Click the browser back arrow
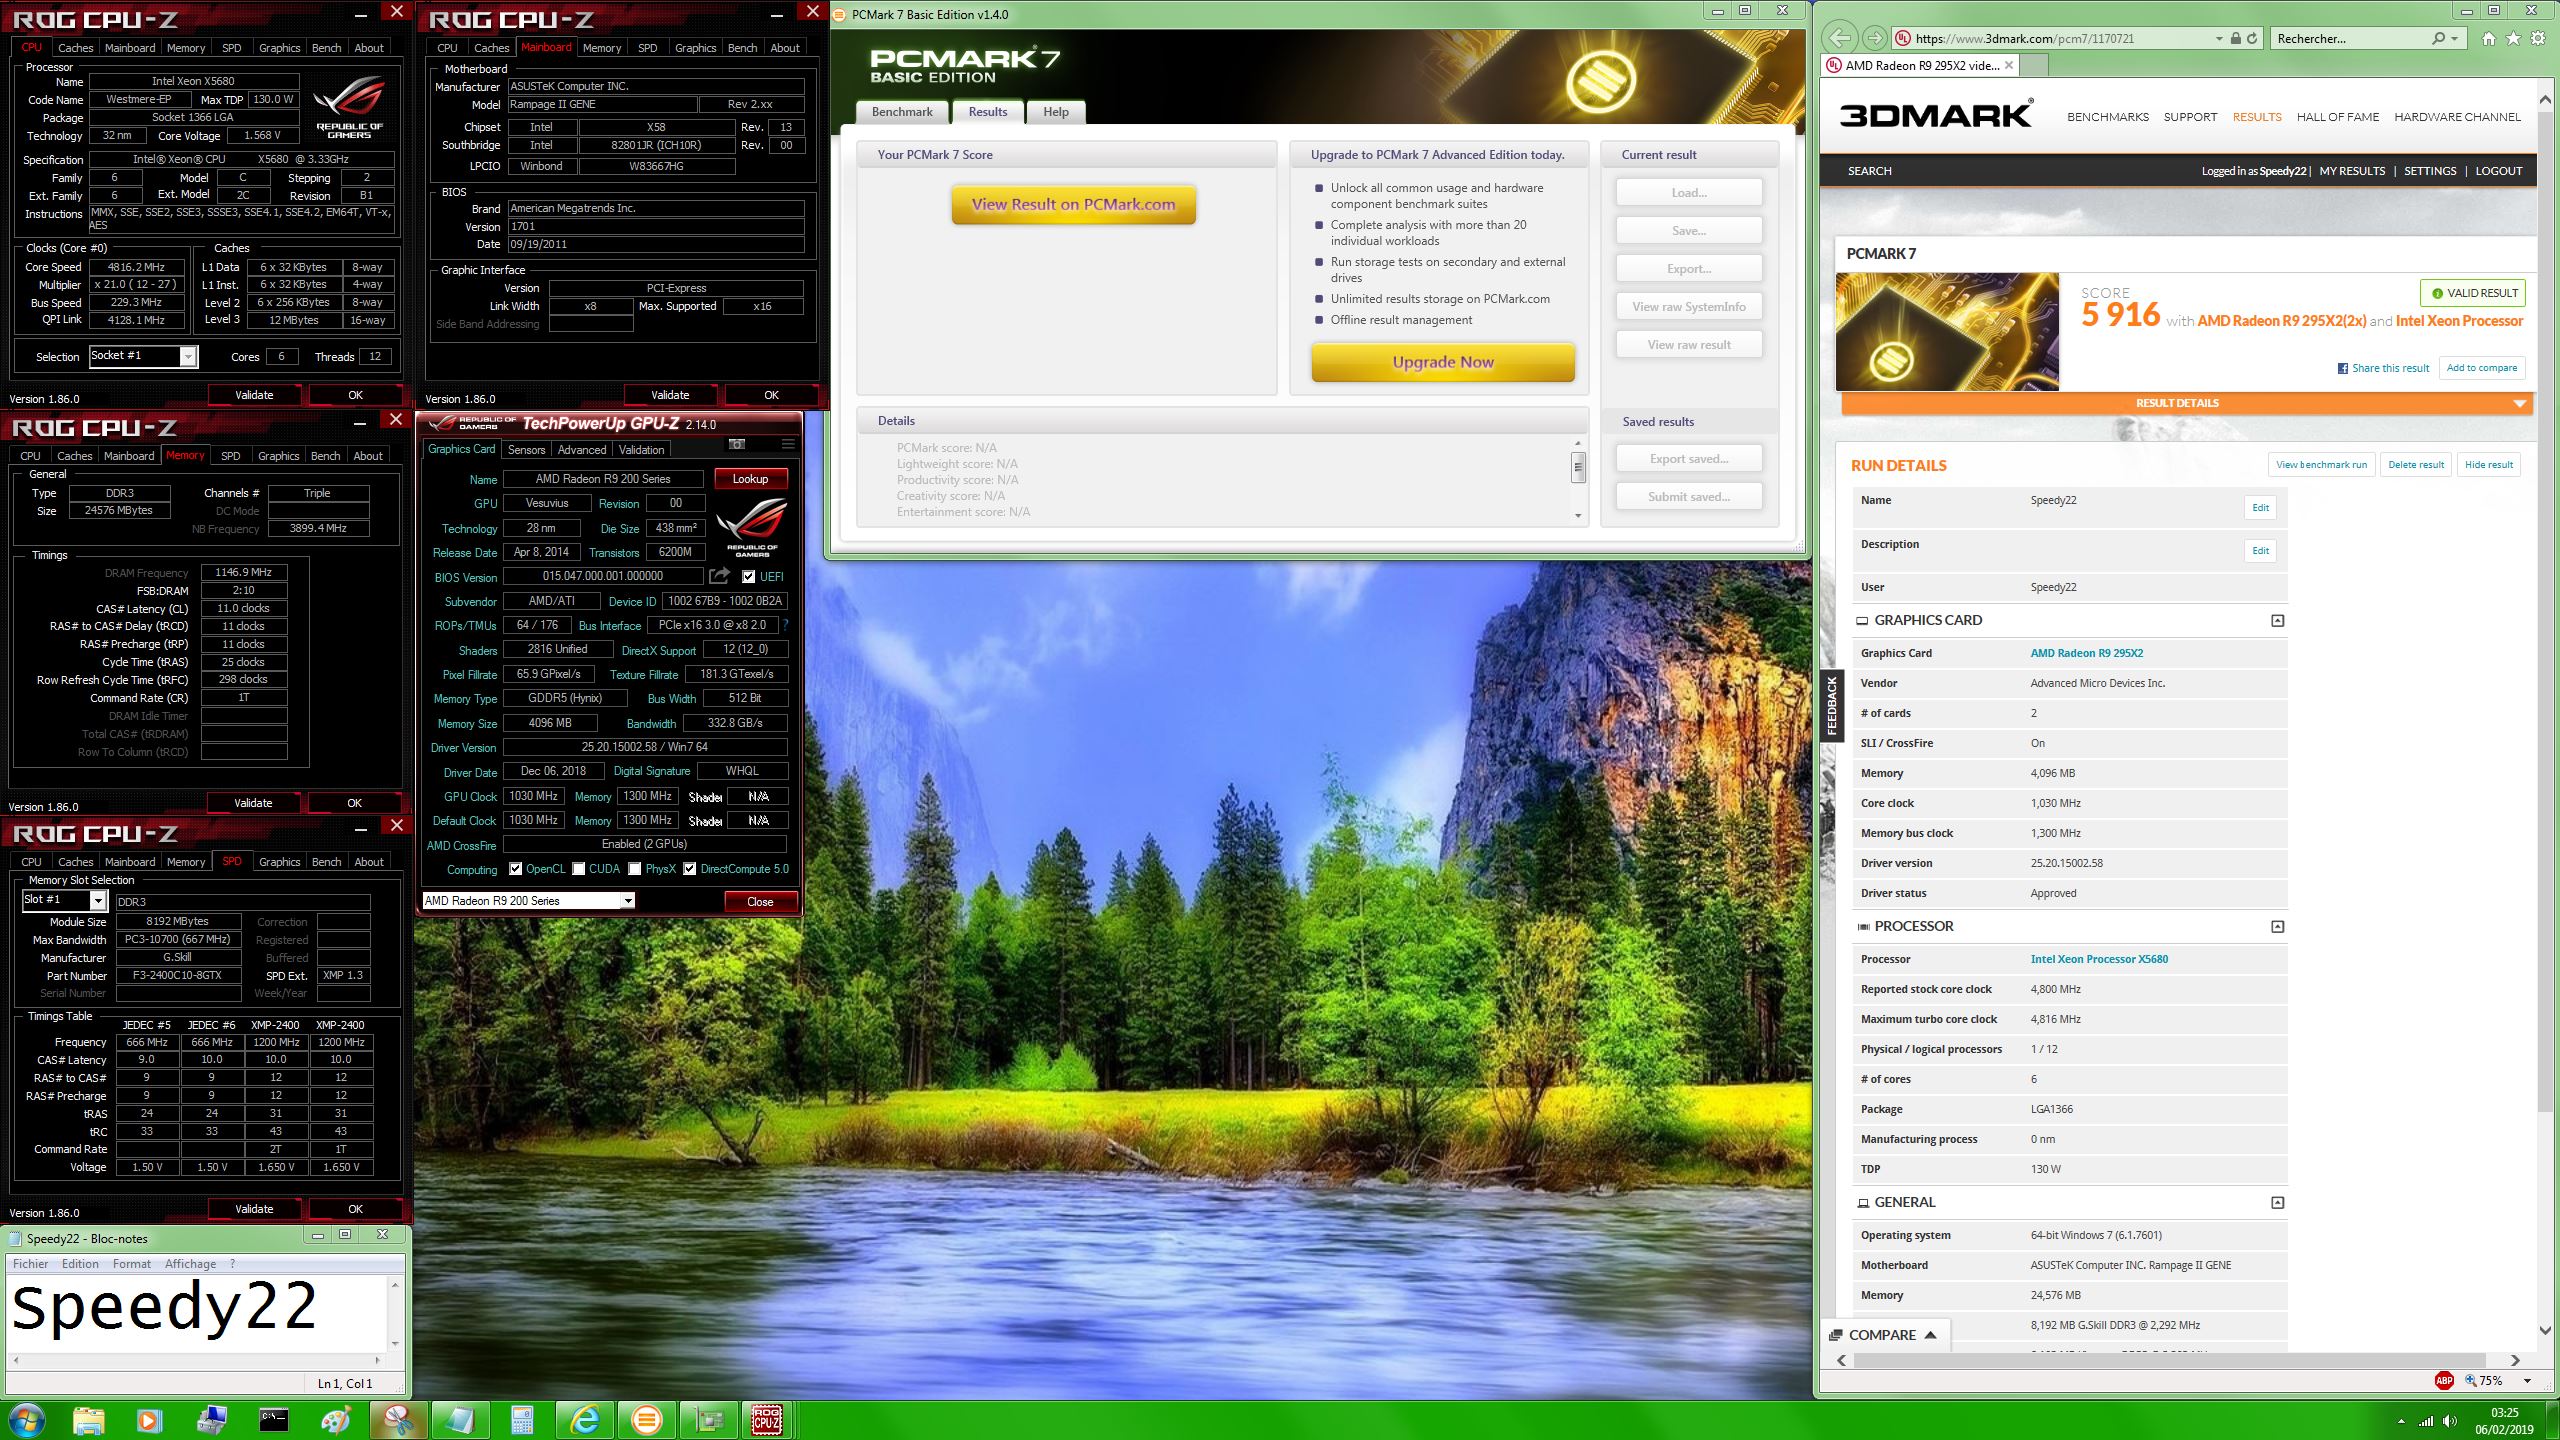Image resolution: width=2560 pixels, height=1440 pixels. click(1840, 38)
